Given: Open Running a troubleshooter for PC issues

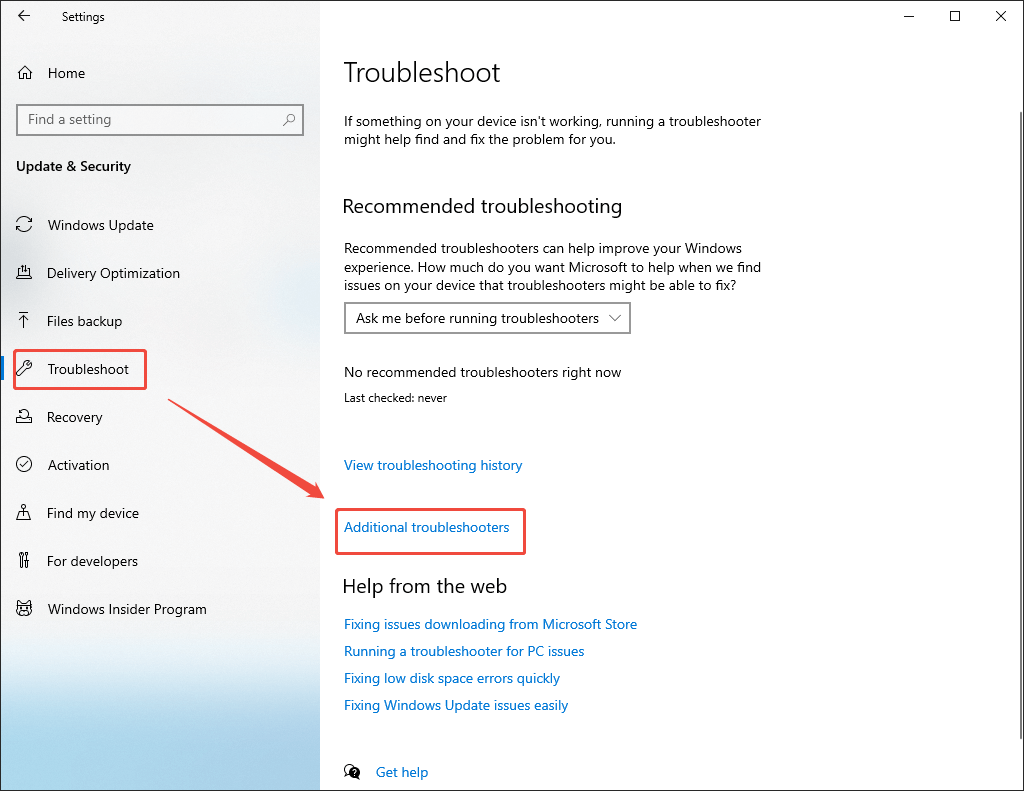Looking at the screenshot, I should tap(463, 651).
